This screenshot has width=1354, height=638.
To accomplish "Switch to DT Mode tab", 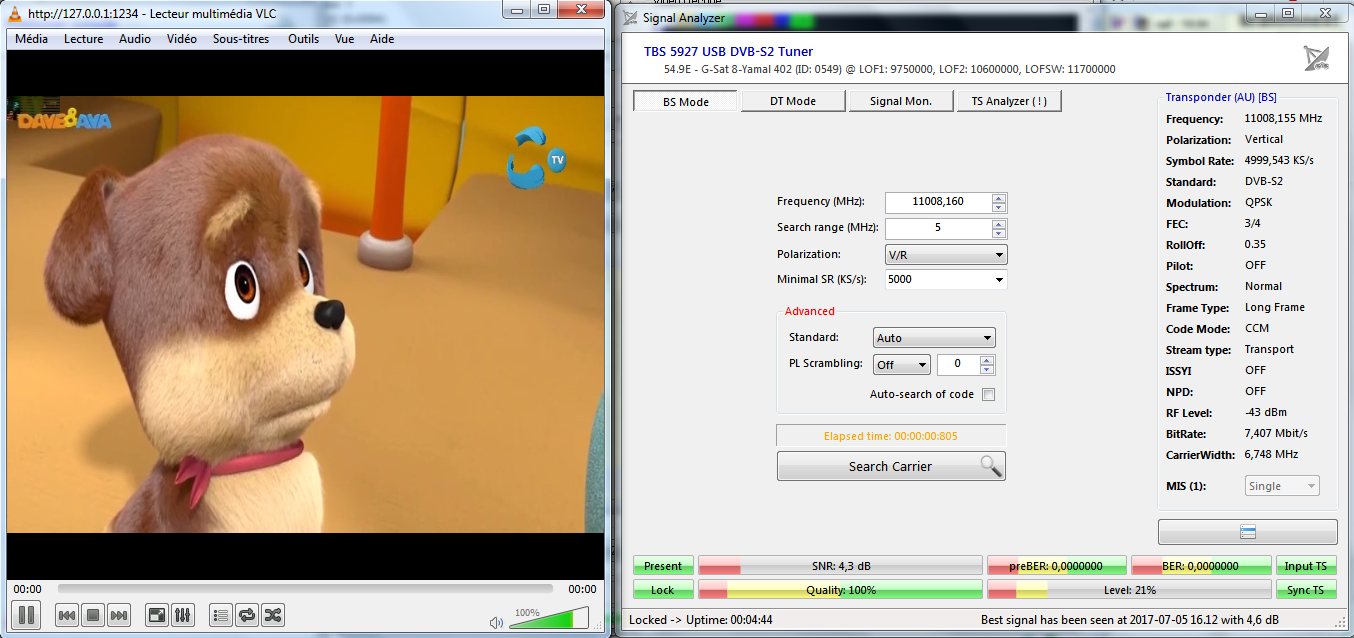I will point(793,101).
